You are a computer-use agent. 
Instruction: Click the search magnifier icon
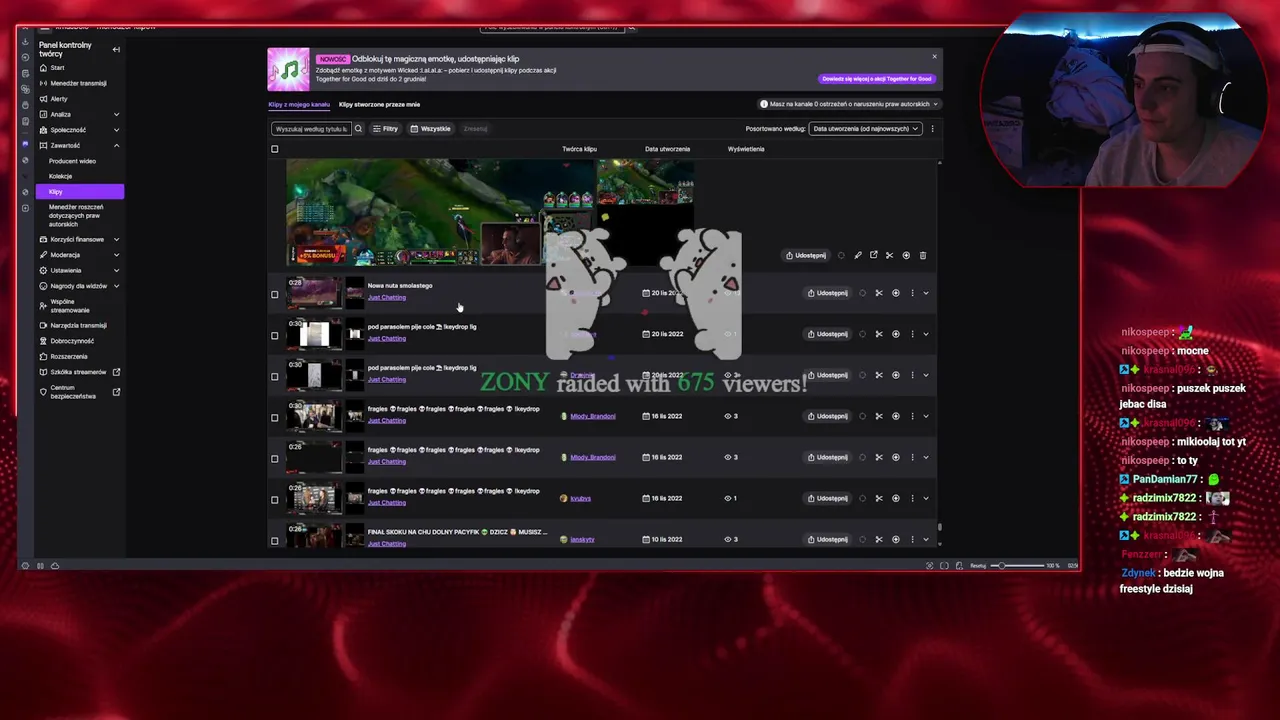pos(358,128)
